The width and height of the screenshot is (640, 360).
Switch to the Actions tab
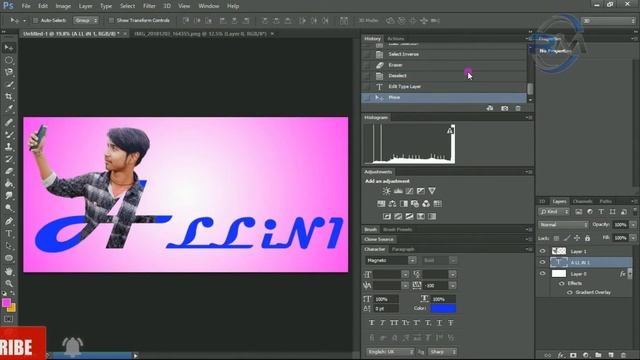tap(396, 39)
